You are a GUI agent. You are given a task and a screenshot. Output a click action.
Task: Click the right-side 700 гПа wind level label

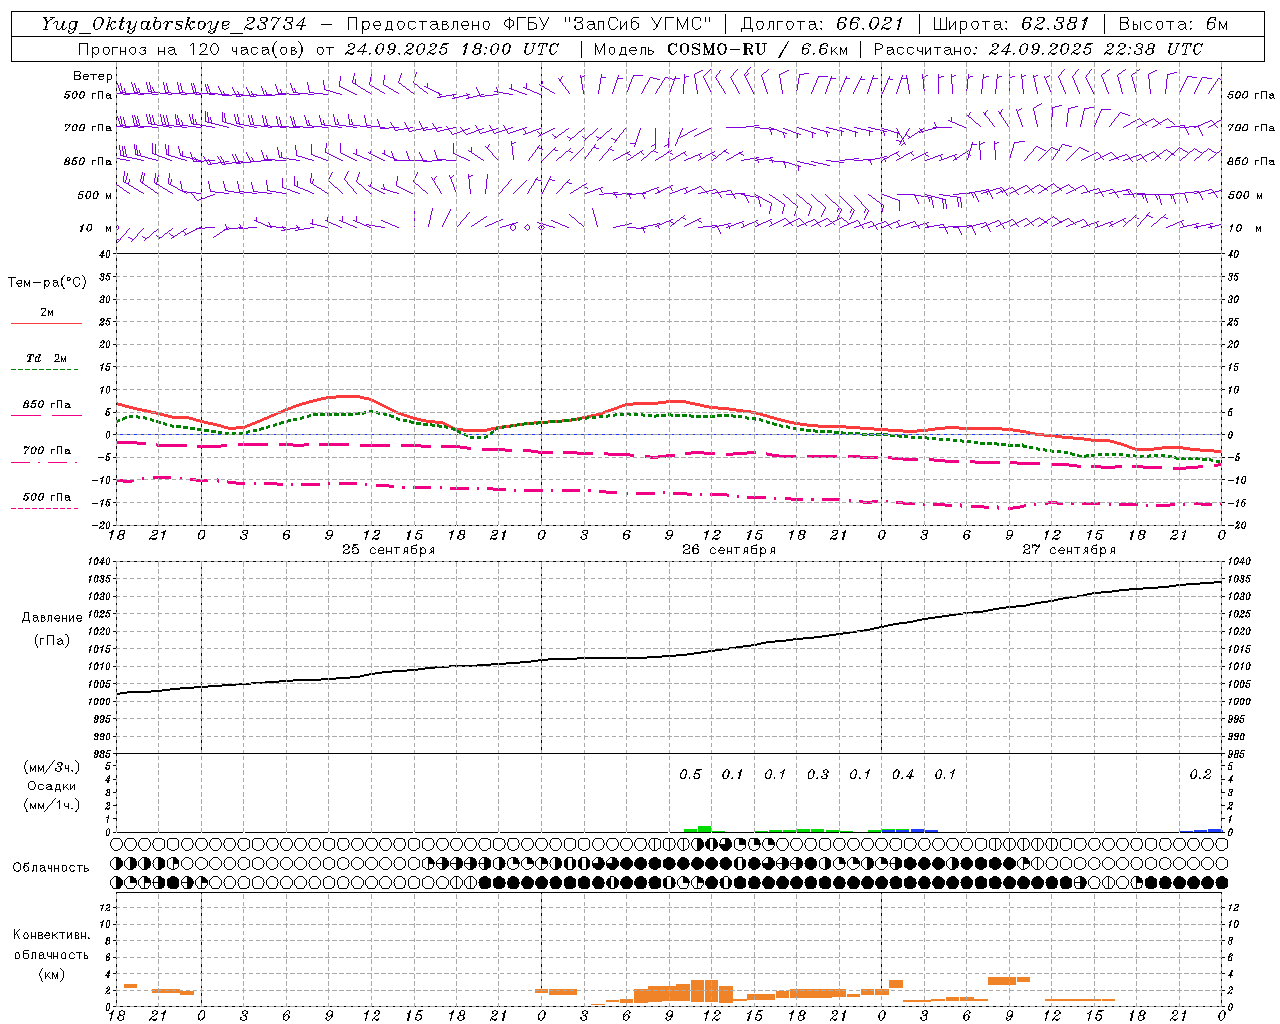point(1251,128)
